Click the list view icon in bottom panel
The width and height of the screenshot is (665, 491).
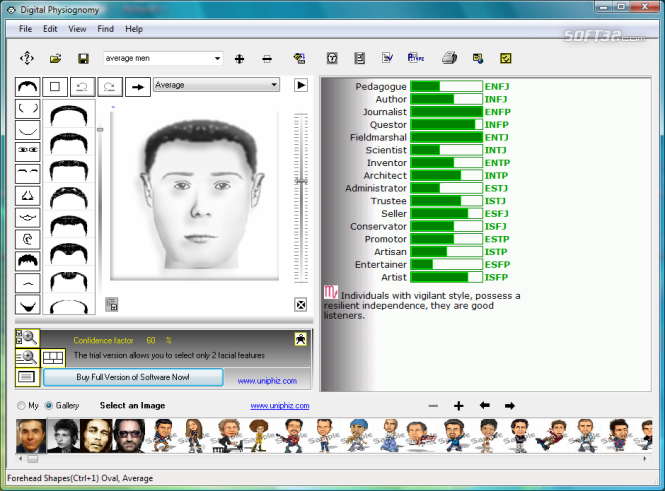point(27,377)
